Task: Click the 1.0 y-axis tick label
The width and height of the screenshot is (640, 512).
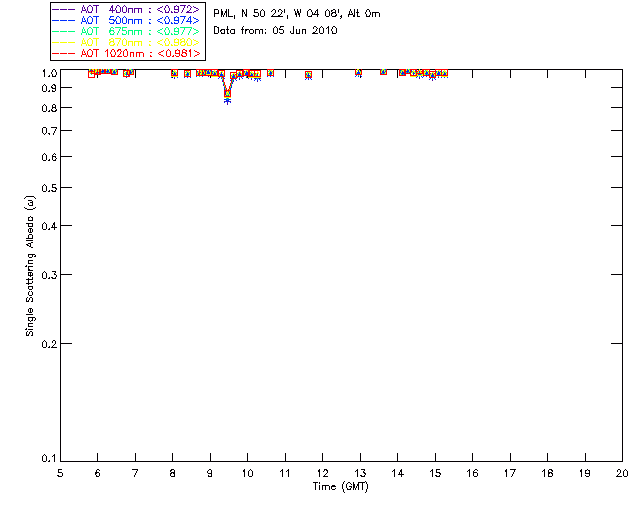Action: (49, 73)
